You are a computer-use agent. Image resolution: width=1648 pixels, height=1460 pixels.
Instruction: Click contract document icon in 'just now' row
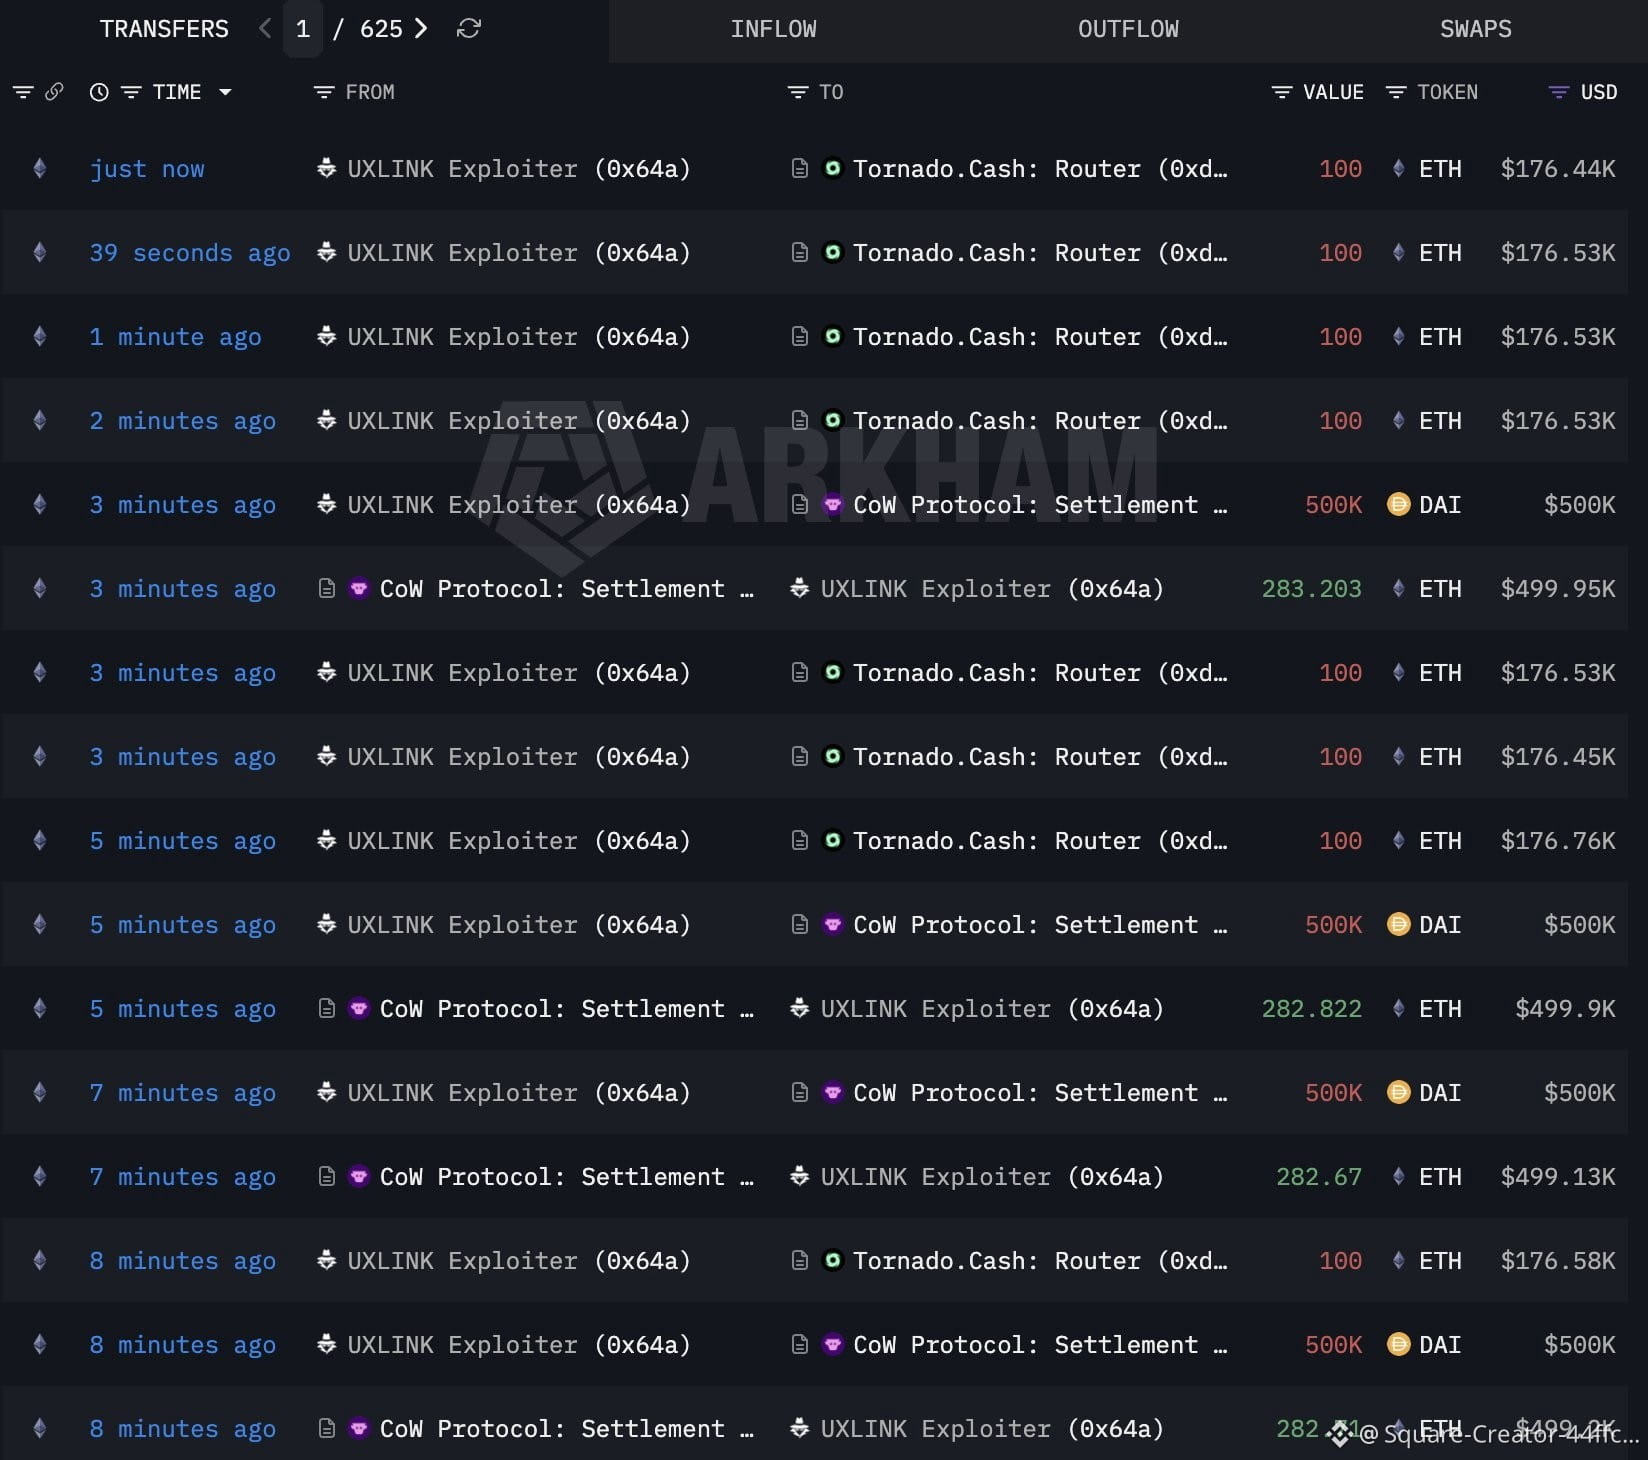[799, 168]
